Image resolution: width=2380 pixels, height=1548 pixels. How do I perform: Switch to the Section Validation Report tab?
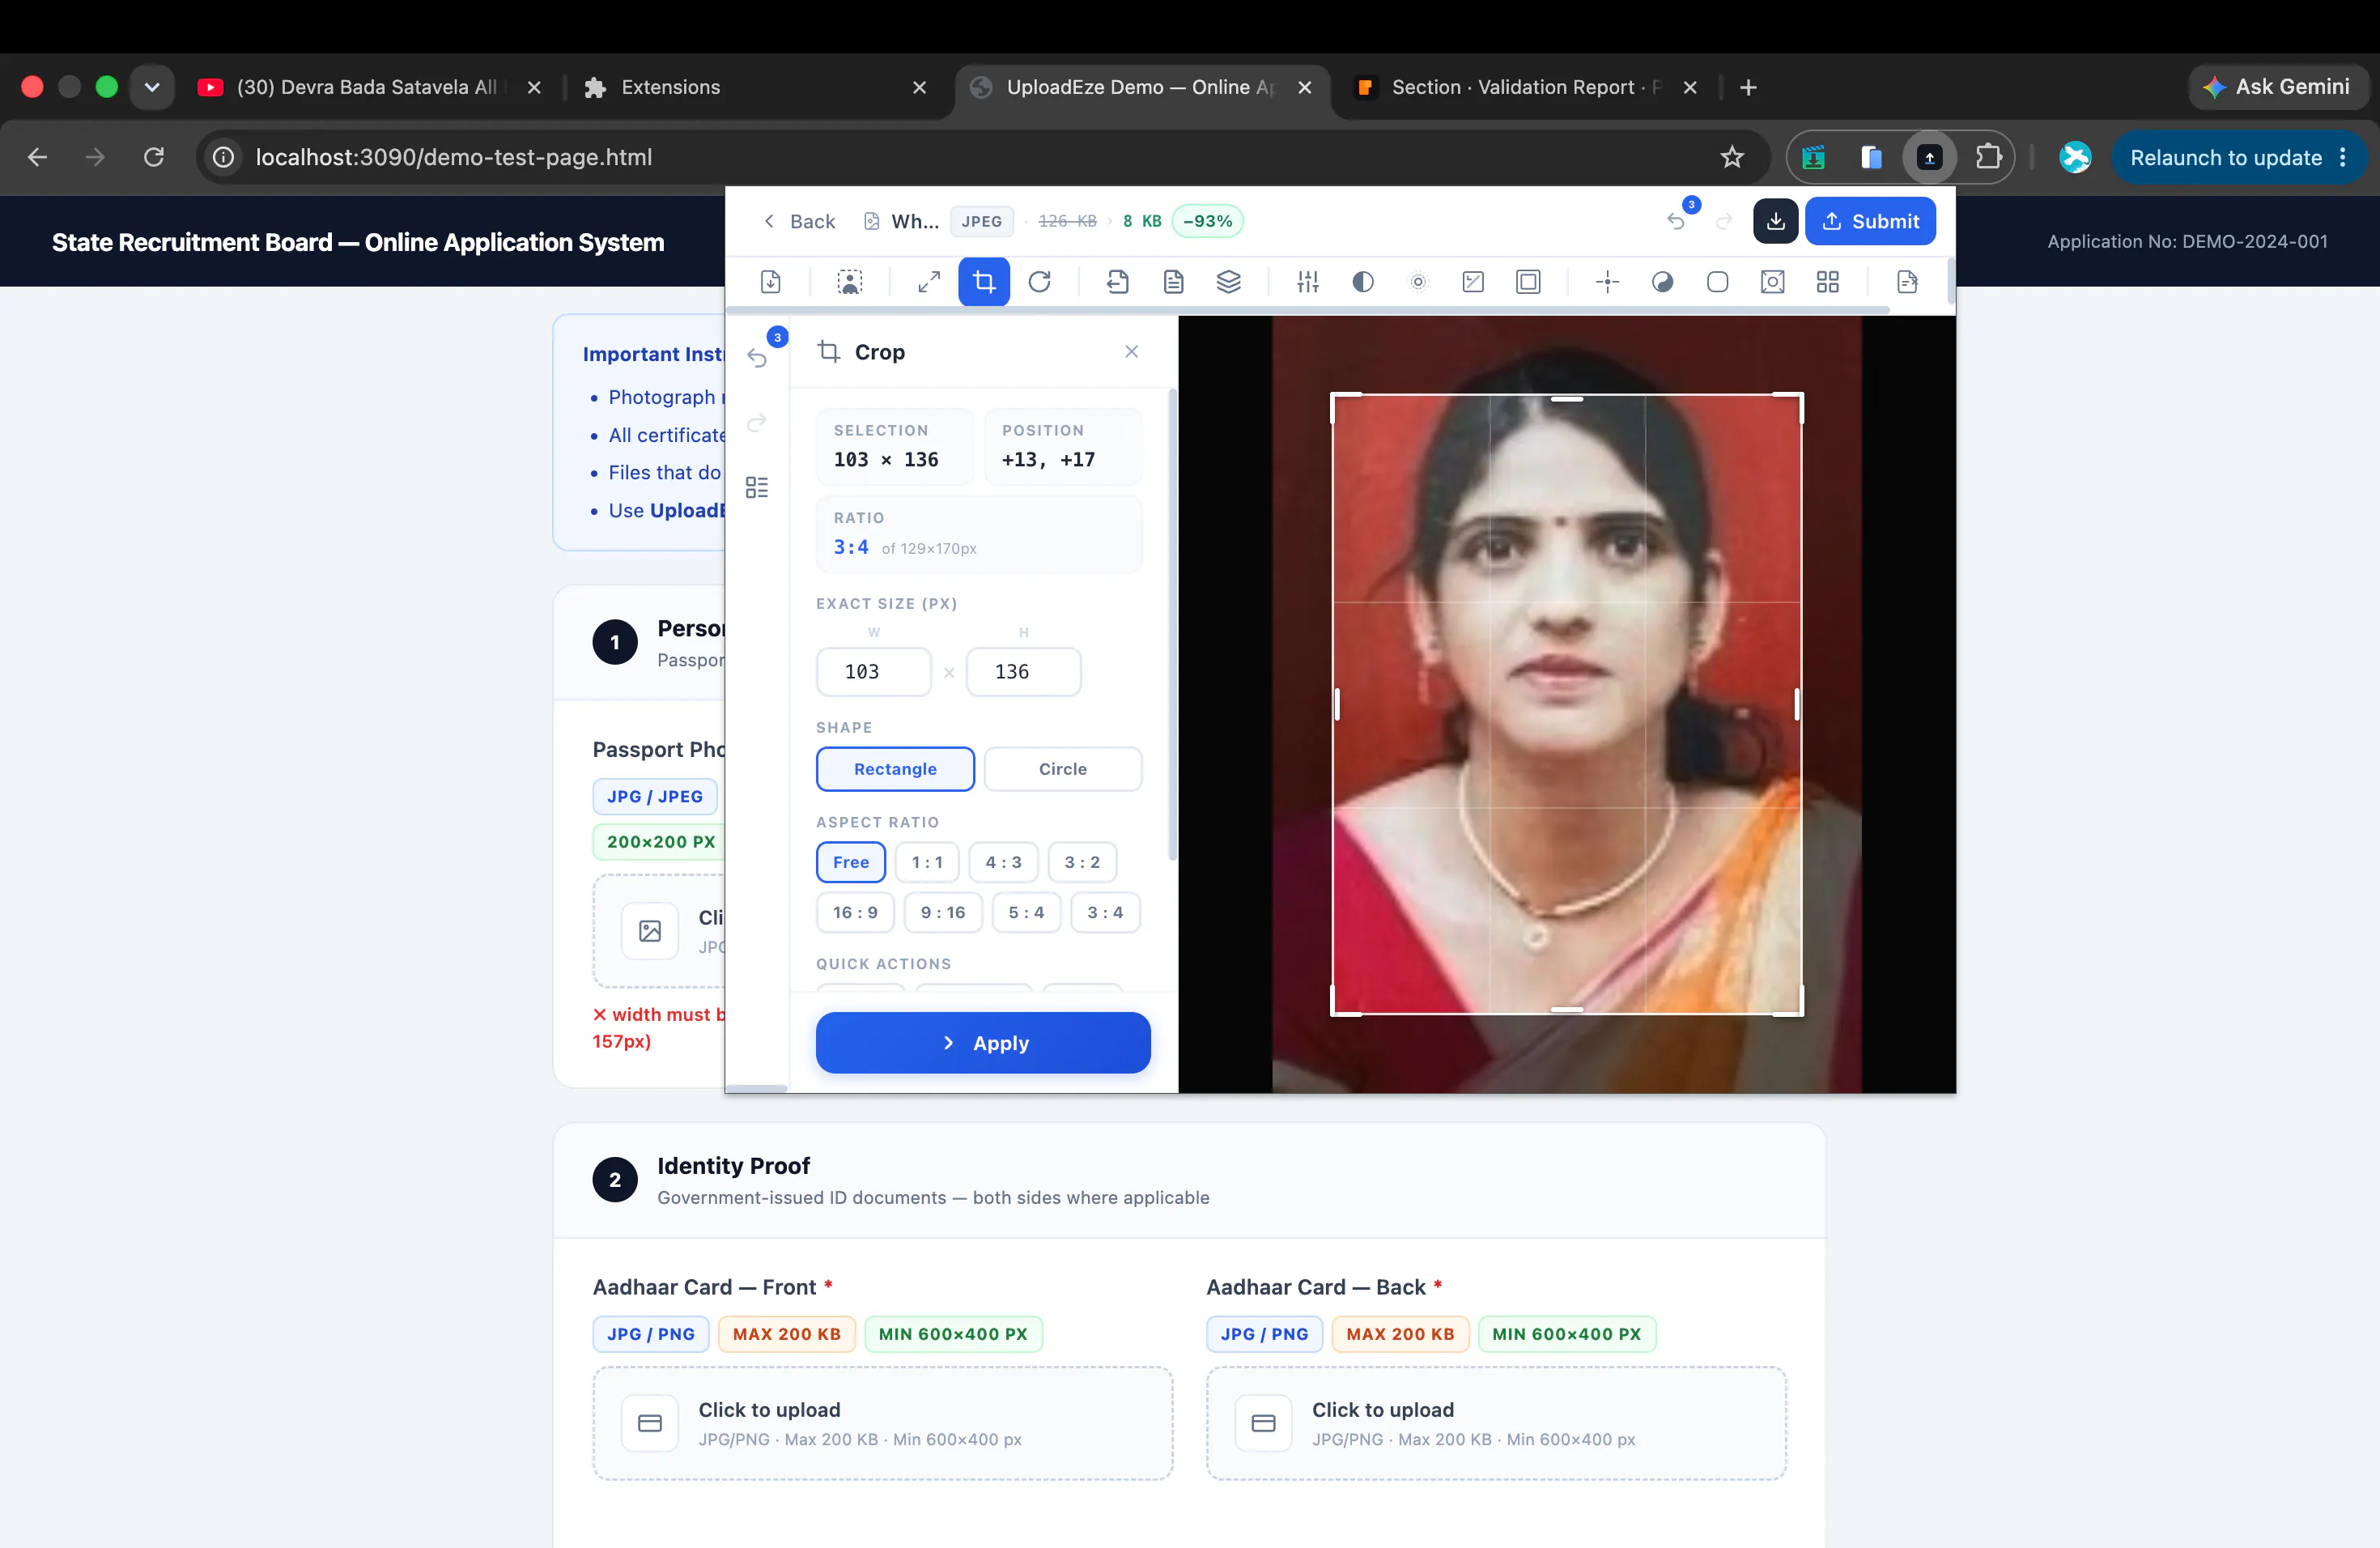[1525, 87]
